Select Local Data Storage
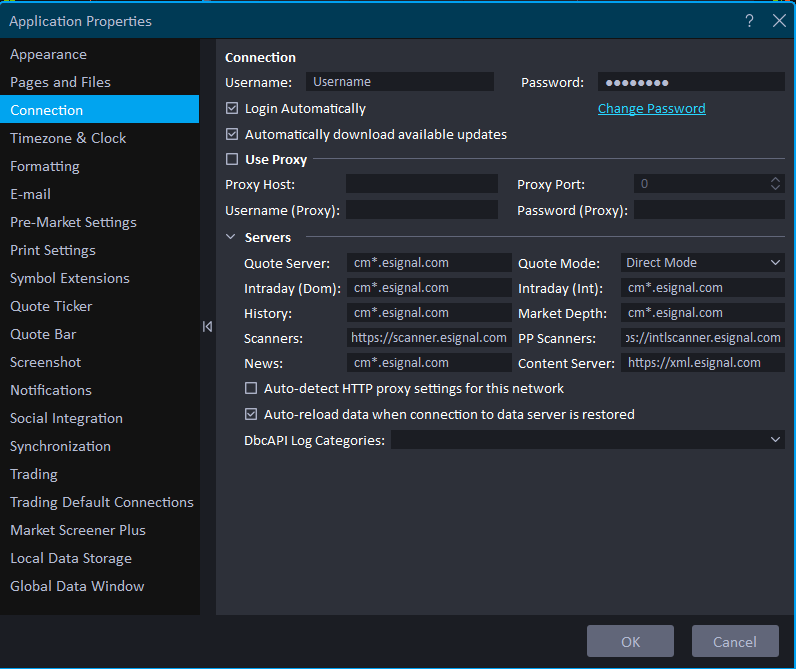Image resolution: width=796 pixels, height=669 pixels. point(100,558)
